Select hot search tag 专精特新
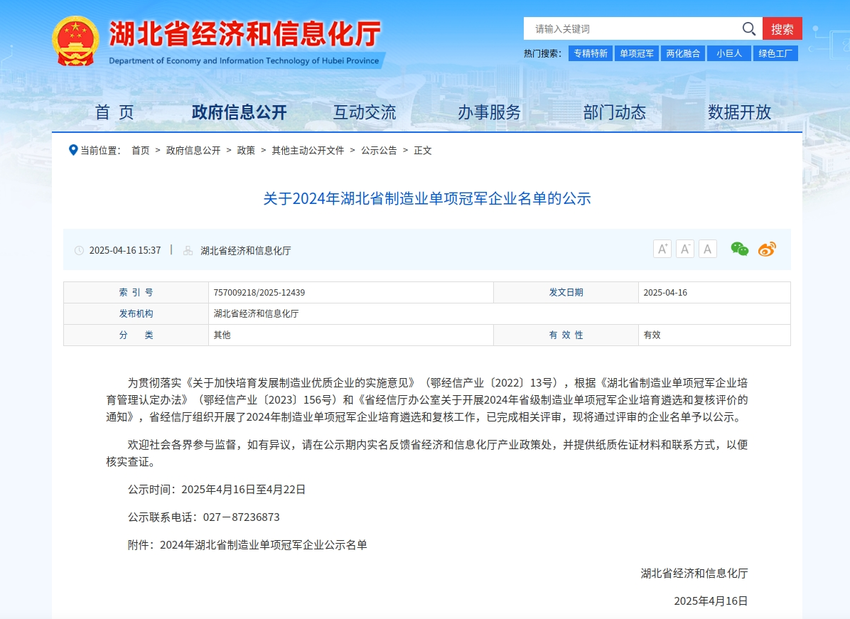 coord(590,53)
